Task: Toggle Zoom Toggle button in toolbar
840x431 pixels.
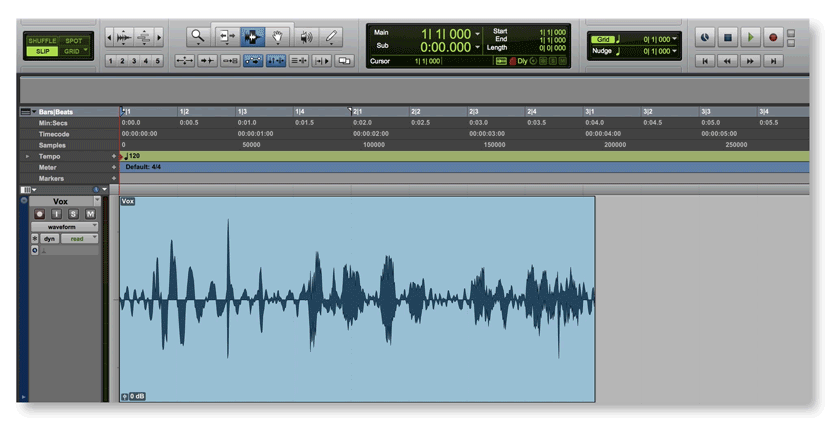Action: point(185,61)
